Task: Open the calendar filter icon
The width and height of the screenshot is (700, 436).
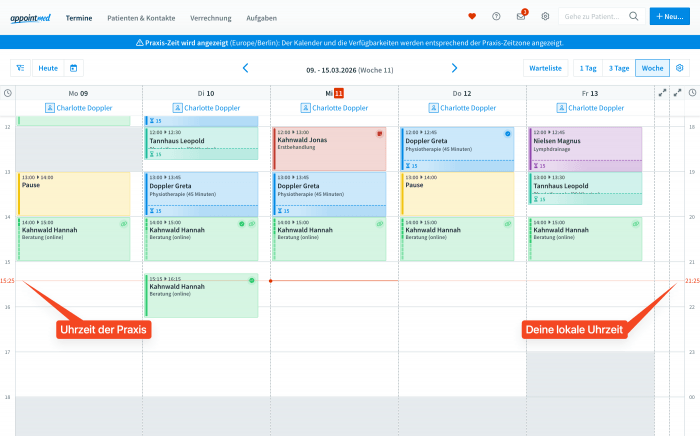Action: (x=20, y=68)
